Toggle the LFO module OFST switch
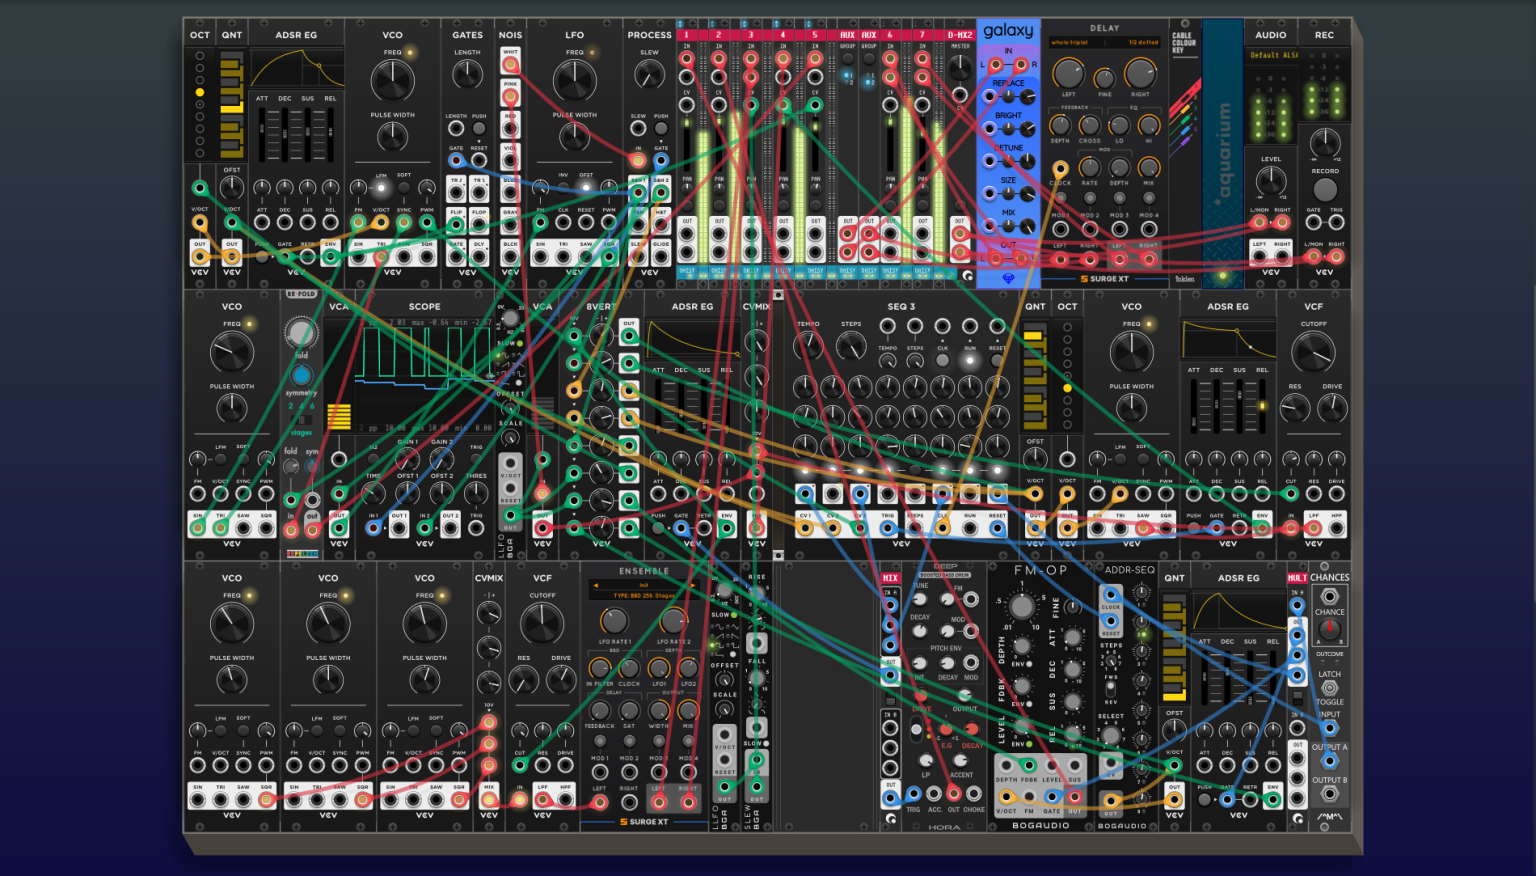Screen dimensions: 1536x876 click(x=586, y=187)
